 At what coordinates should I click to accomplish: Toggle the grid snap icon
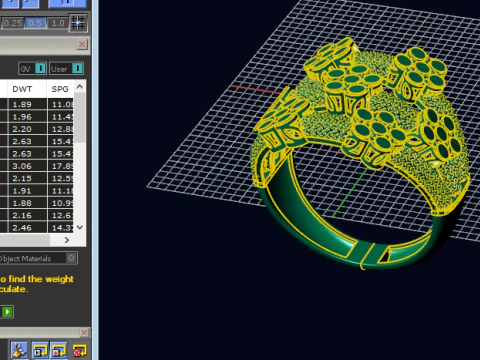[x=78, y=23]
